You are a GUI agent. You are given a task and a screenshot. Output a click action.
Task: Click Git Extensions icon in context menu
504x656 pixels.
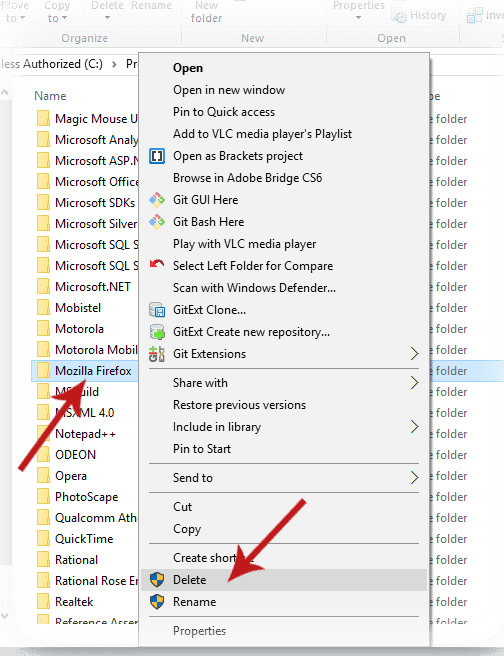[157, 354]
